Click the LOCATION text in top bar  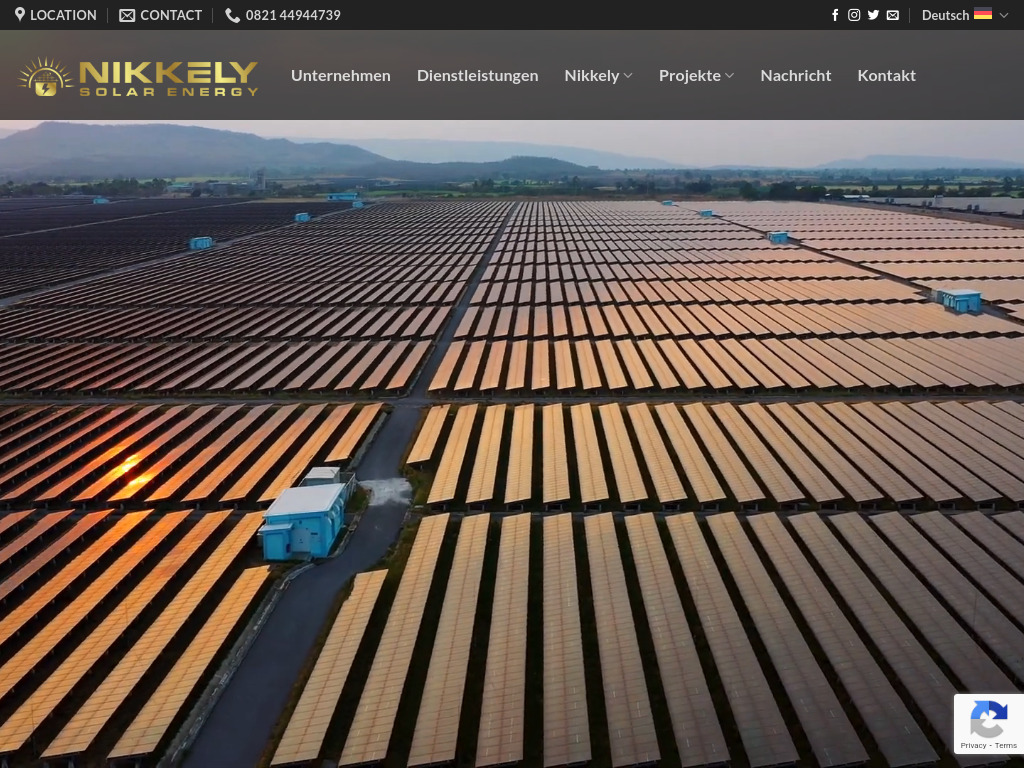click(63, 15)
